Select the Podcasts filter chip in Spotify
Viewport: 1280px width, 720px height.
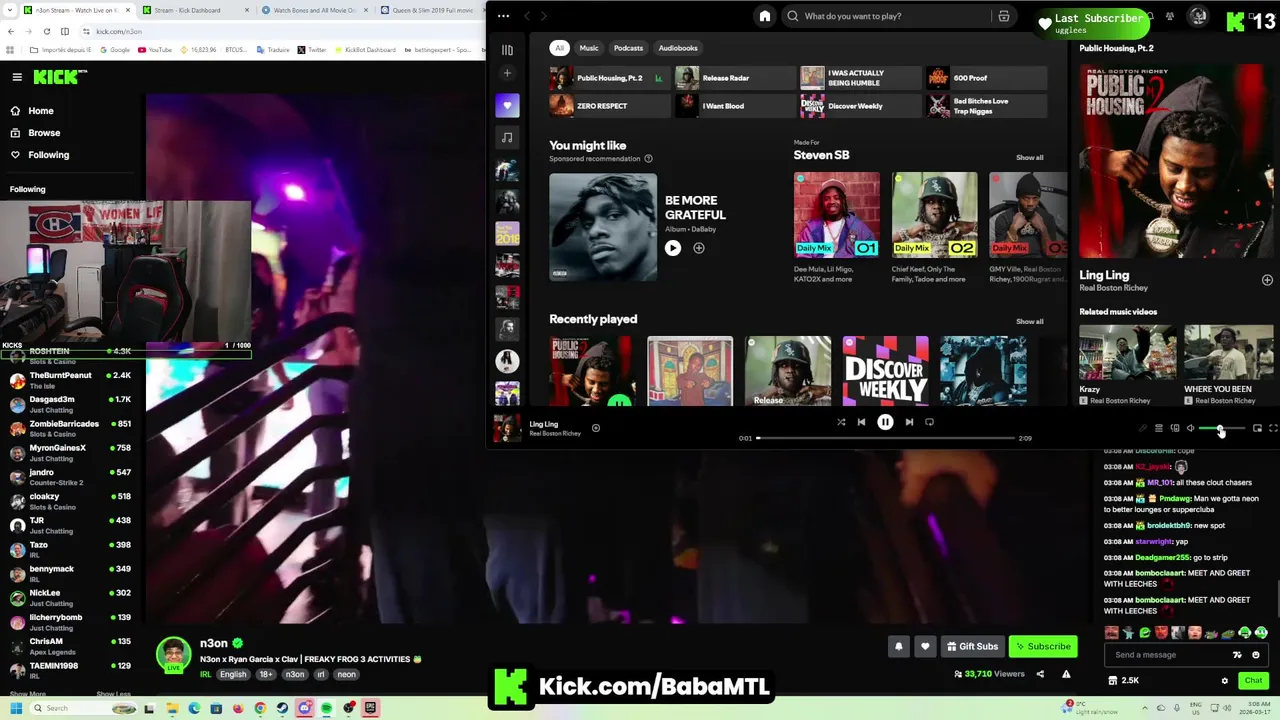pos(628,48)
